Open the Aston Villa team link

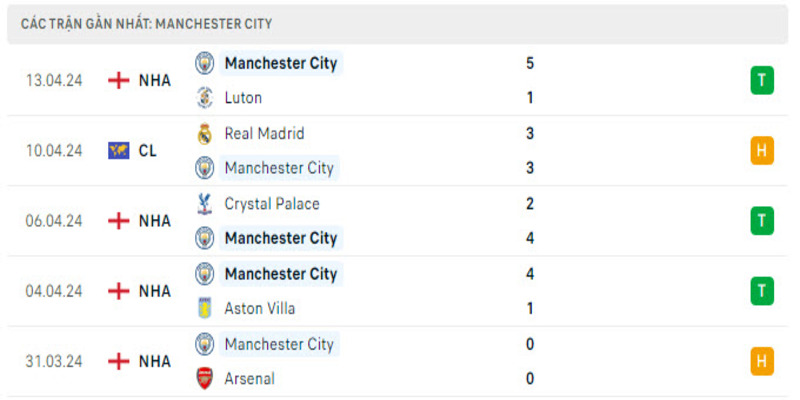pyautogui.click(x=259, y=309)
